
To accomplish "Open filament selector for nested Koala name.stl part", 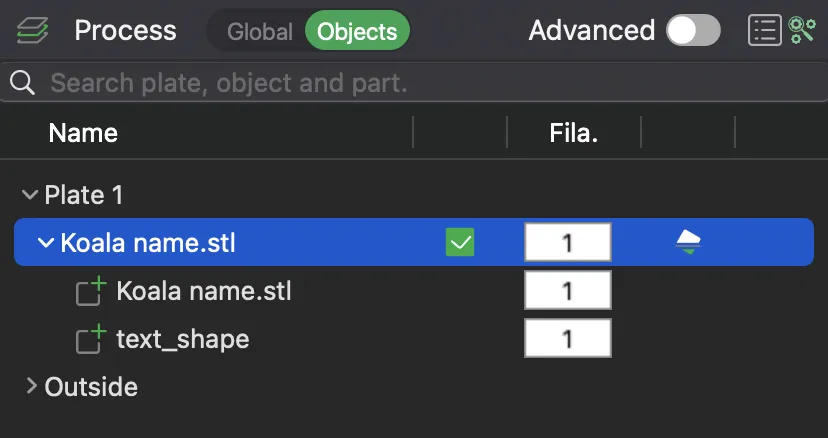I will tap(568, 290).
